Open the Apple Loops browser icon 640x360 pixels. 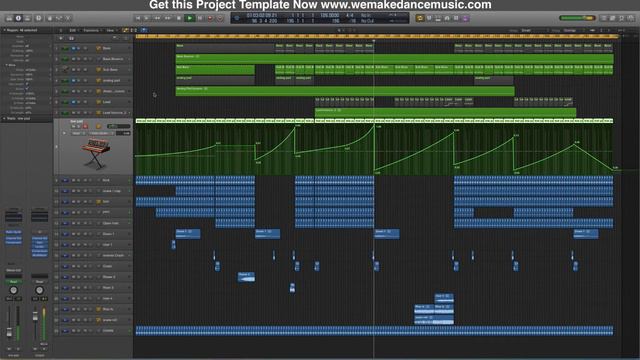[622, 18]
